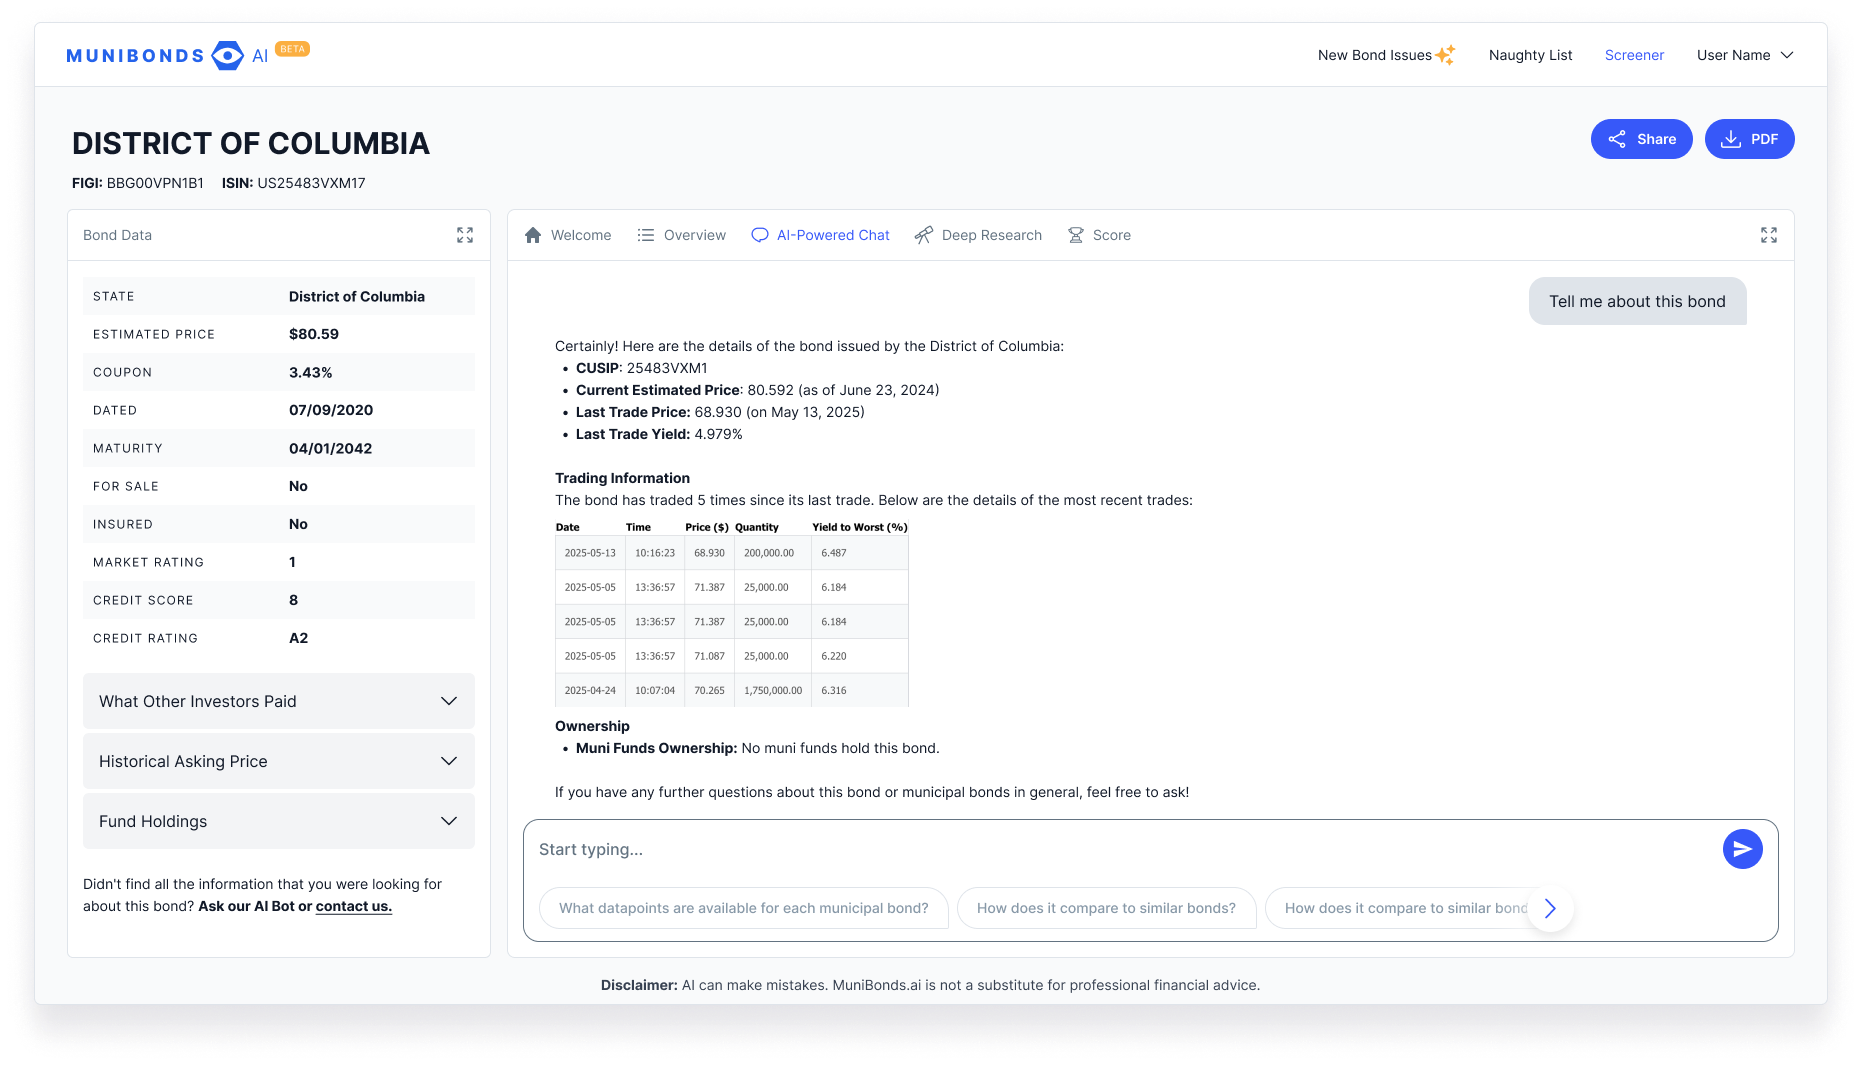Go to the Deep Research tab
Screen dimensions: 1862x1065
978,235
